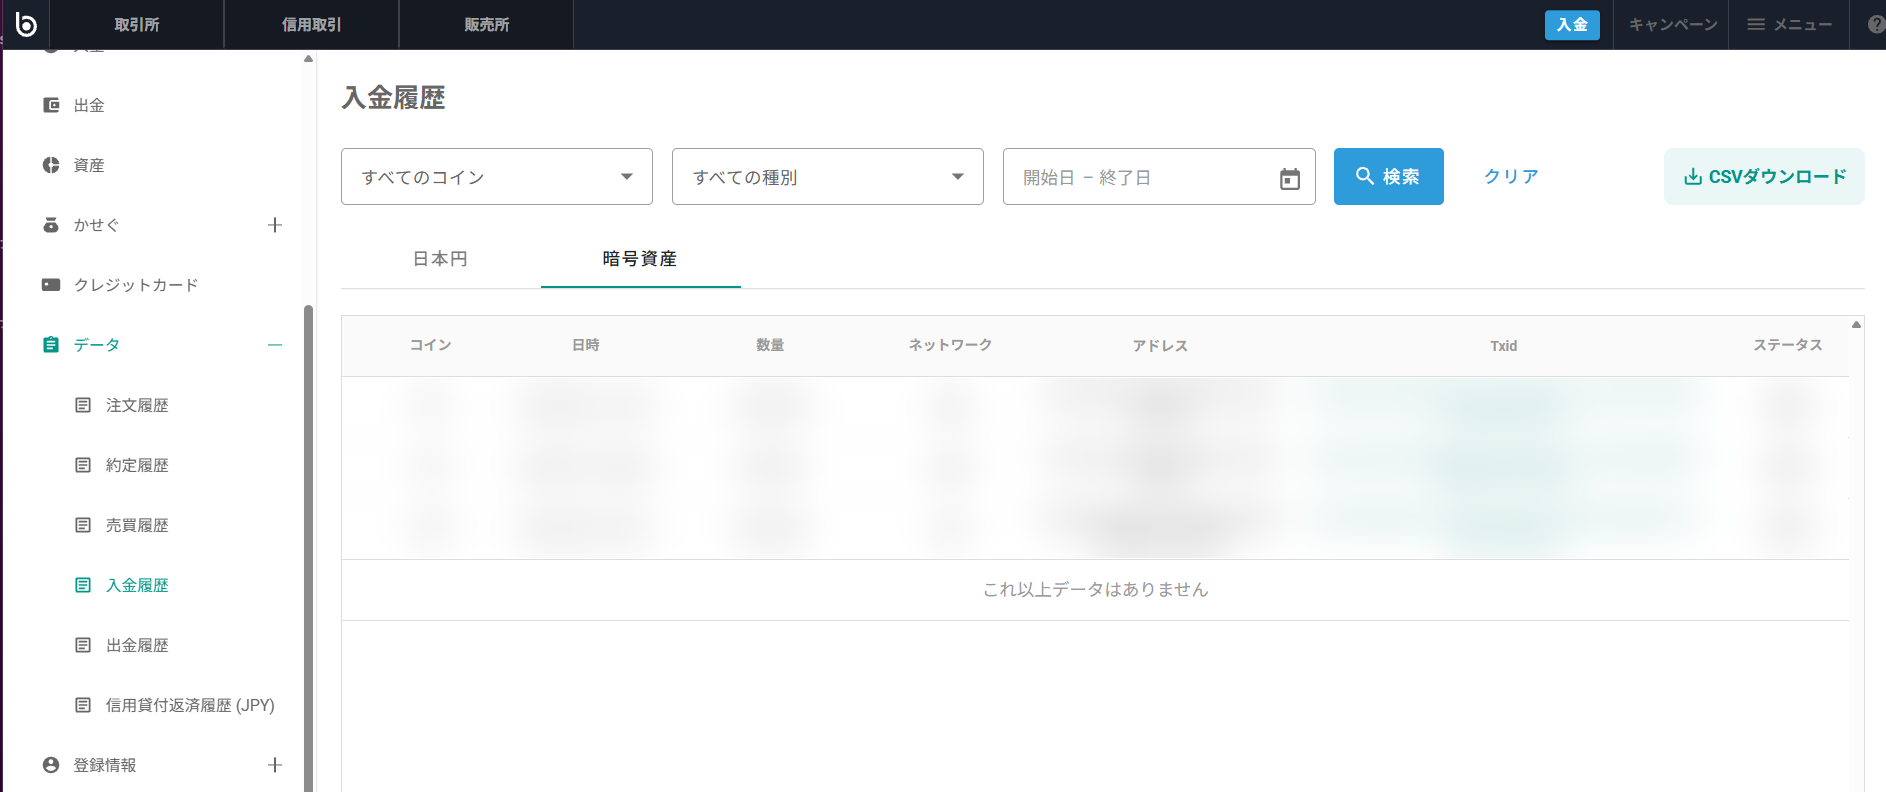Image resolution: width=1886 pixels, height=792 pixels.
Task: Click the bitbank logo icon
Action: 26,24
